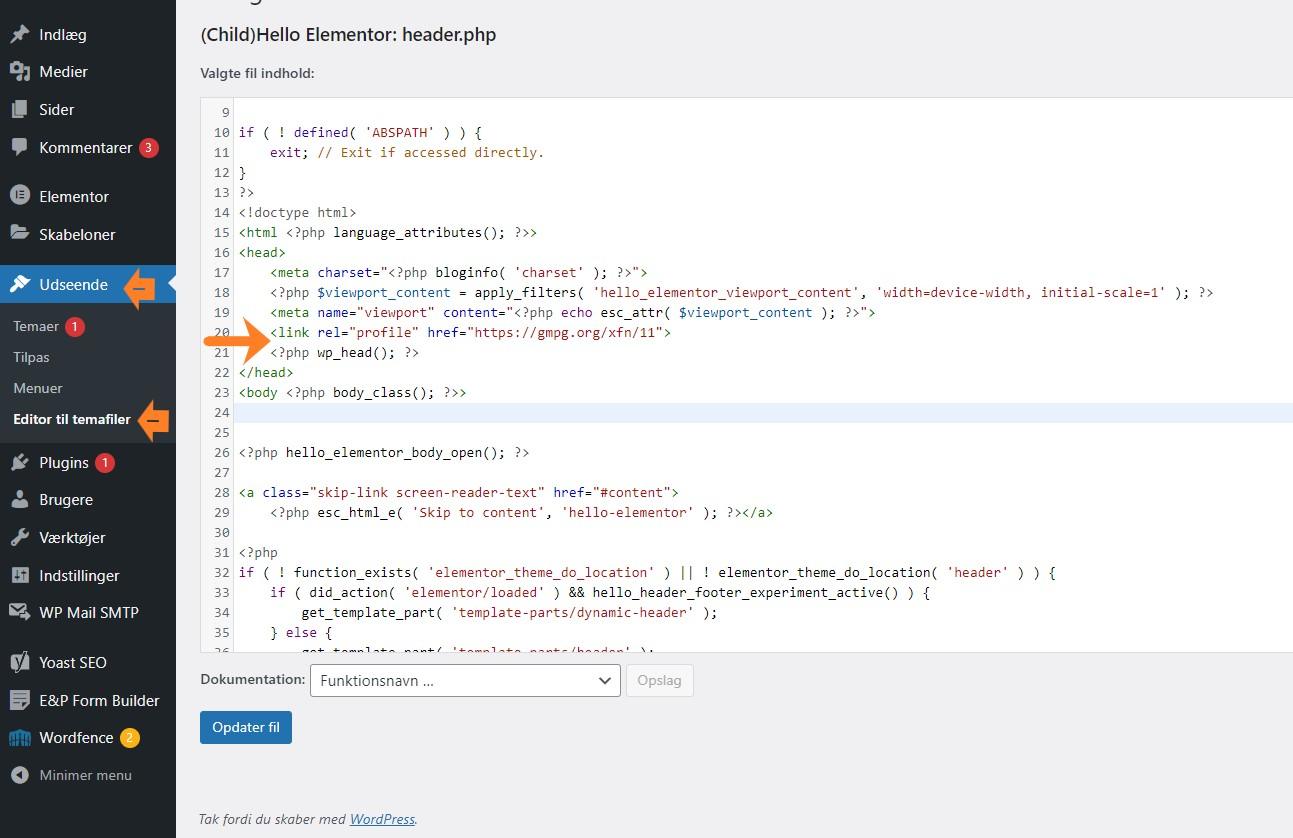This screenshot has height=838, width=1293.
Task: Click the meta name="viewport" code line
Action: point(573,312)
